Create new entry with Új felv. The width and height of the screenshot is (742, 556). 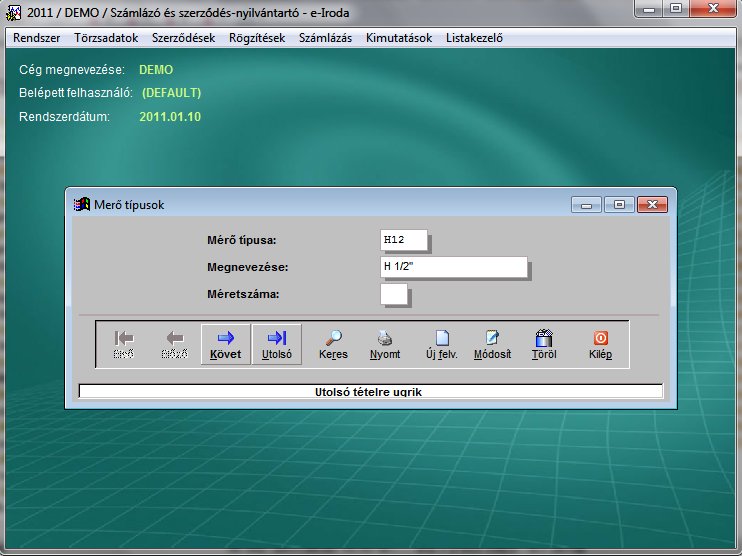click(x=441, y=344)
